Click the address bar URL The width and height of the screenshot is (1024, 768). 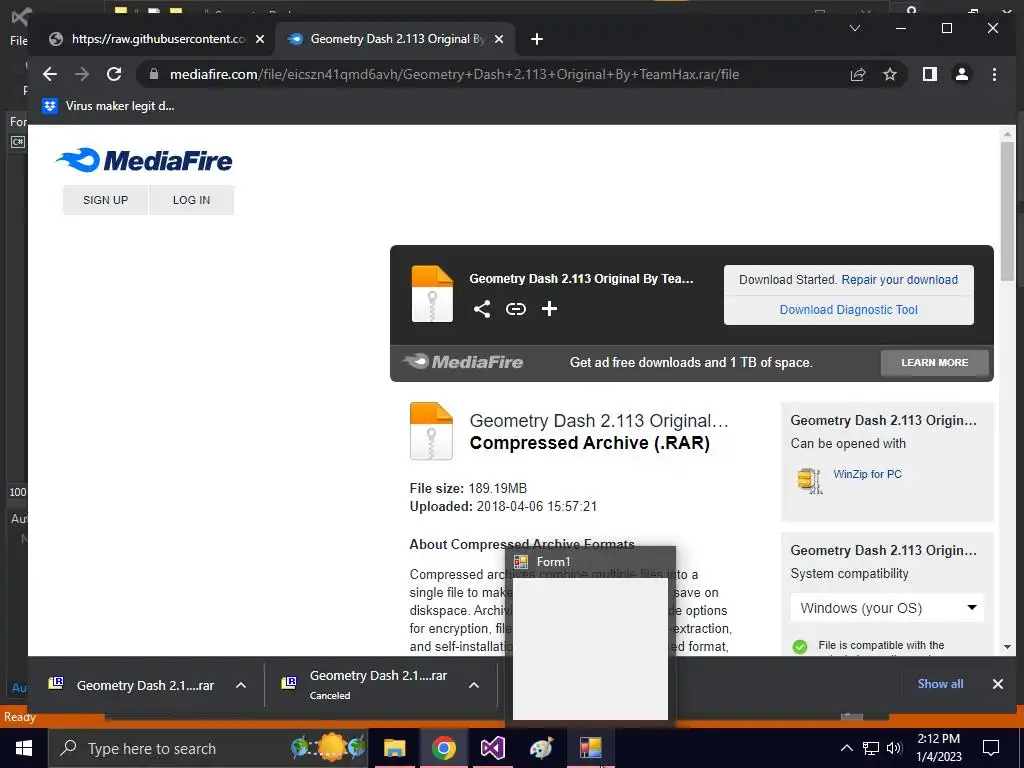(x=455, y=74)
